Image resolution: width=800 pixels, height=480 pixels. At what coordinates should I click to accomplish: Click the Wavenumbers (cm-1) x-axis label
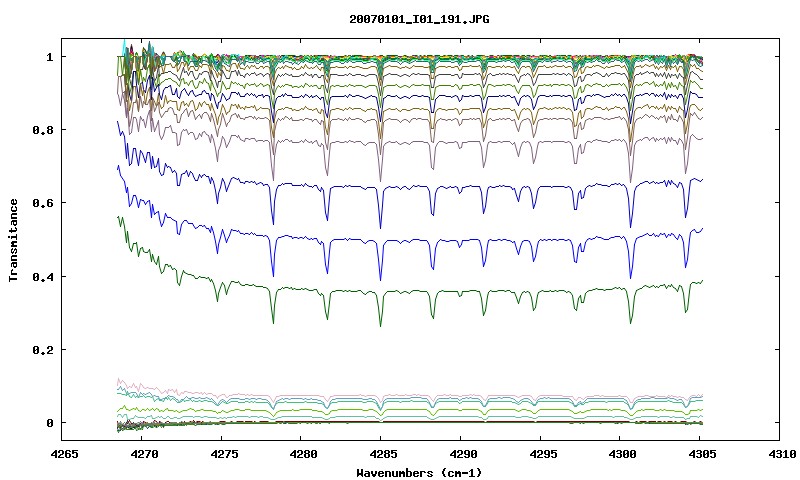[419, 473]
